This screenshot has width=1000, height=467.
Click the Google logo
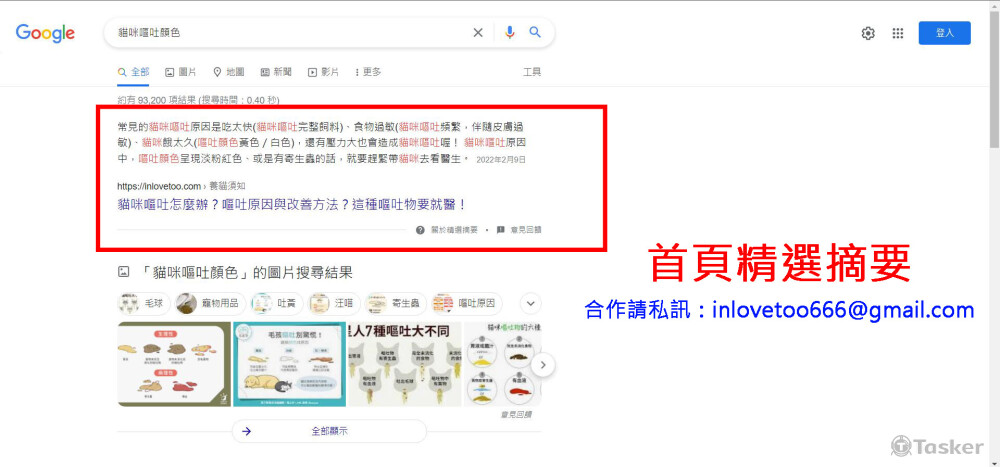pyautogui.click(x=45, y=33)
